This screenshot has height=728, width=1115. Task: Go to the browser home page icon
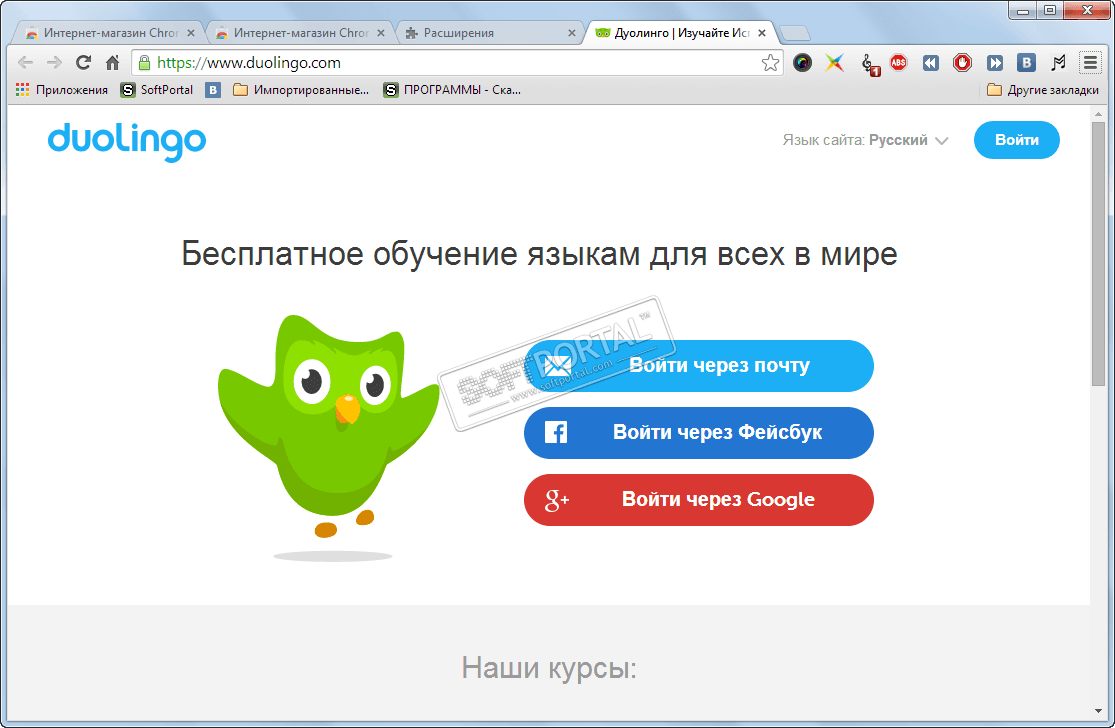pyautogui.click(x=112, y=63)
